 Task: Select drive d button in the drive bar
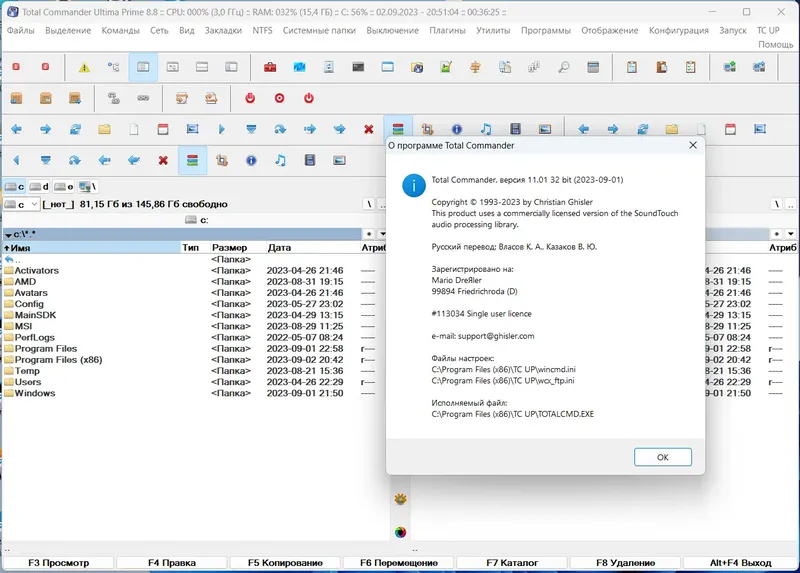39,187
